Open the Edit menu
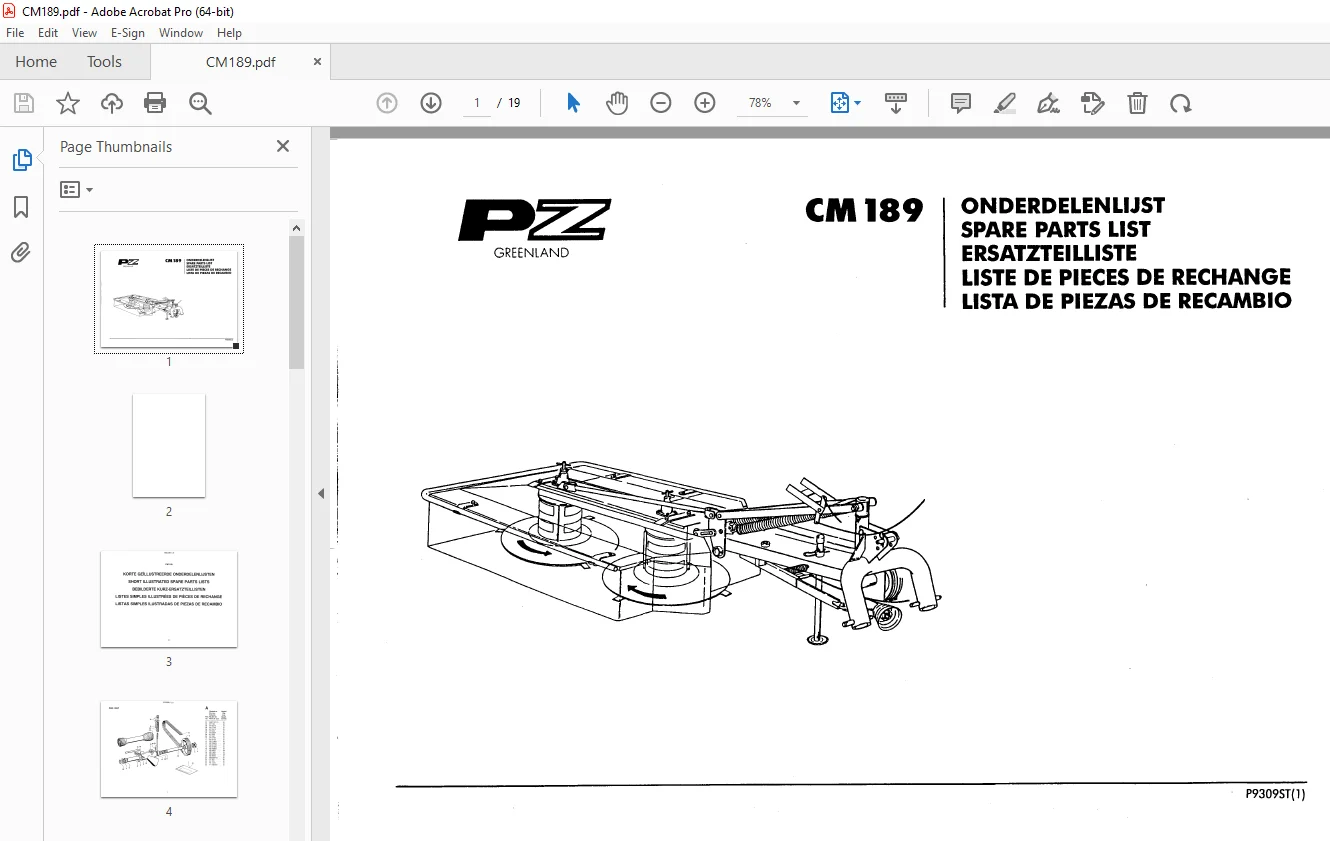Image resolution: width=1330 pixels, height=841 pixels. pyautogui.click(x=48, y=33)
